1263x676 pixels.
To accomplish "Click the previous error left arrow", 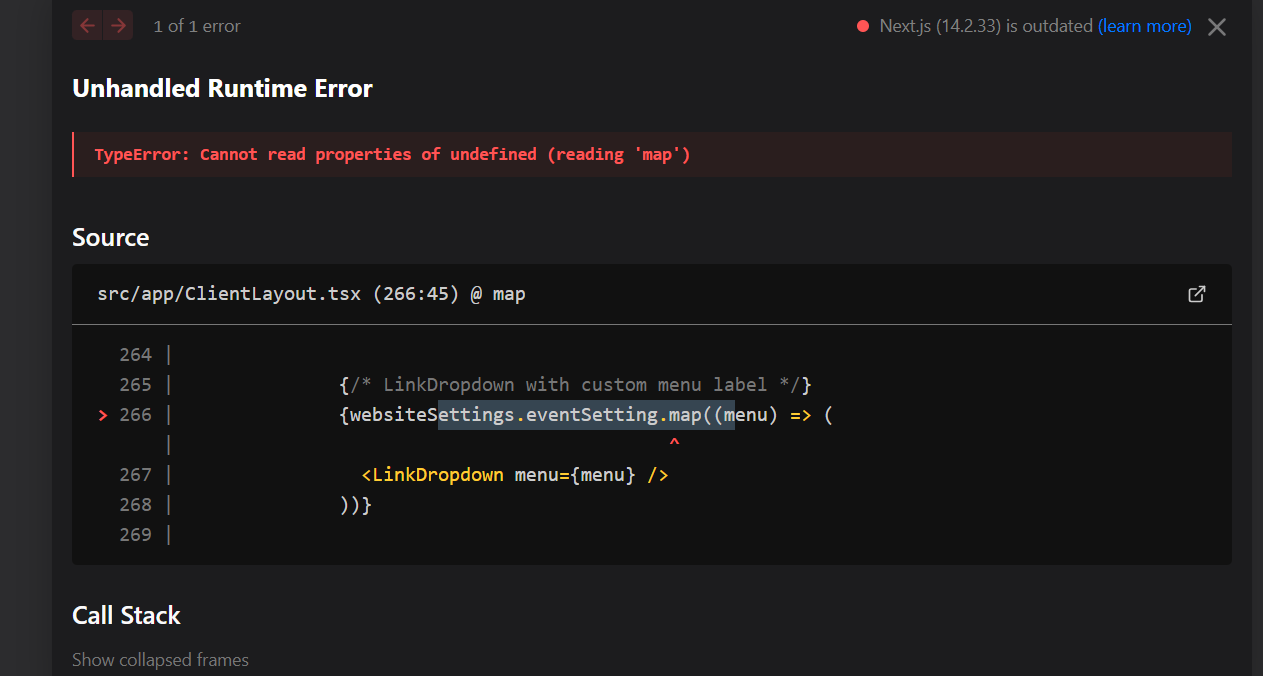I will coord(87,26).
